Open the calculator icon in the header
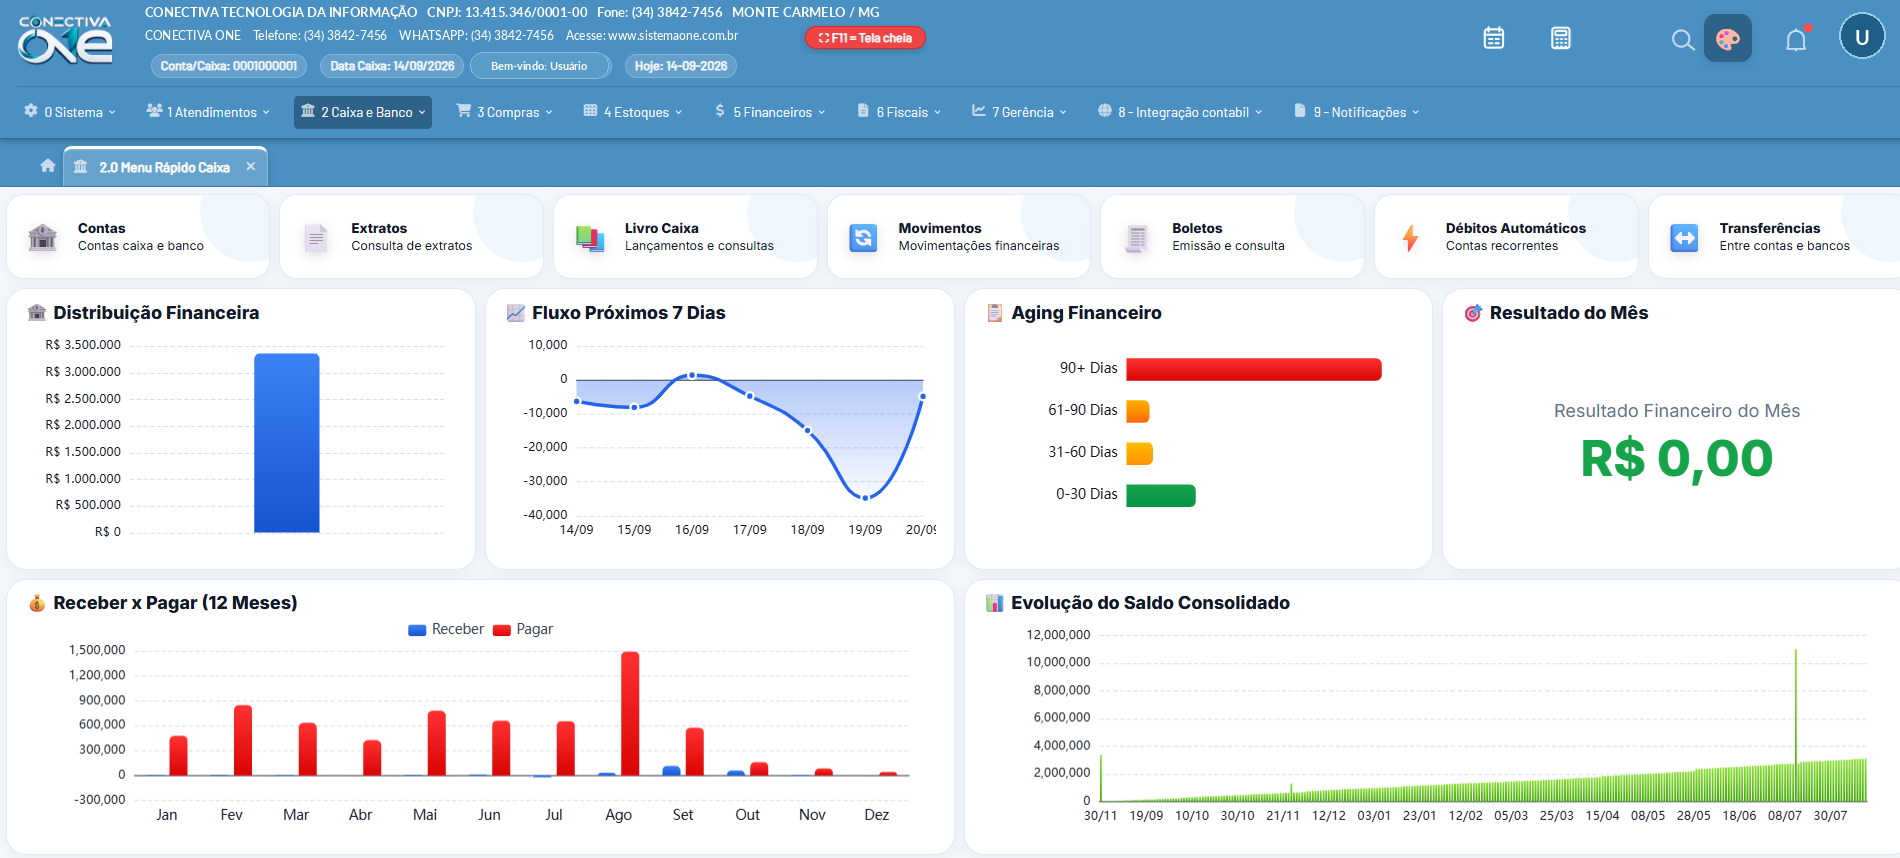Screen dimensions: 1900x858 coord(1561,38)
